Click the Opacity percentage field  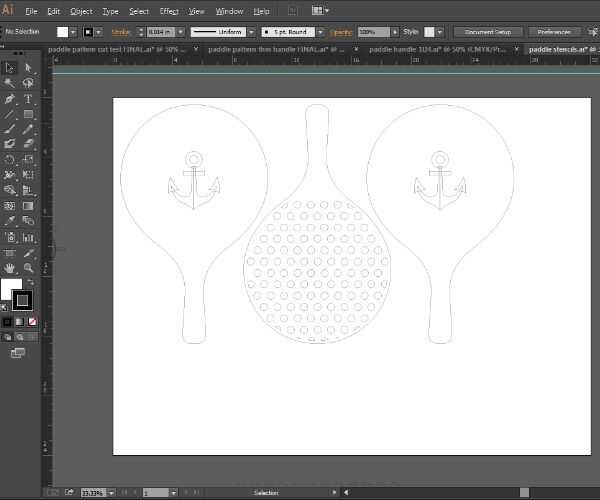[x=368, y=32]
